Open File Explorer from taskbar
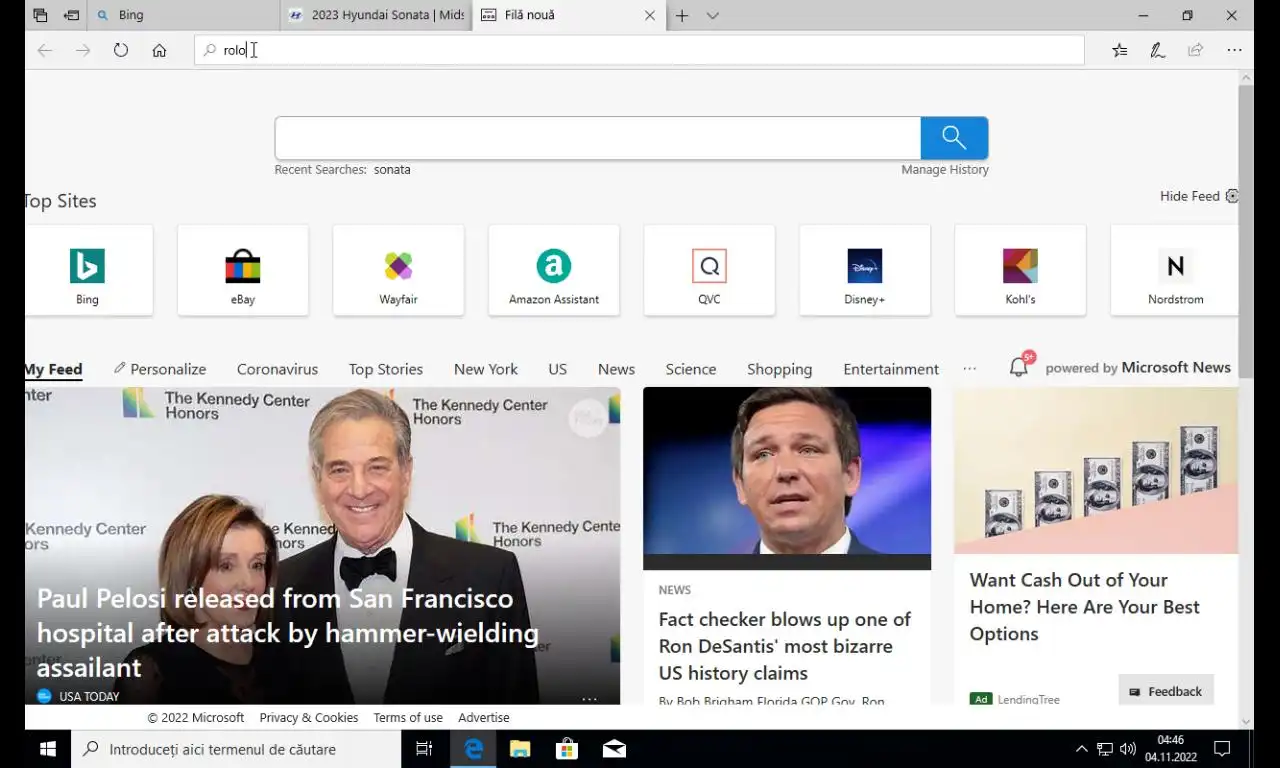1280x768 pixels. 520,749
